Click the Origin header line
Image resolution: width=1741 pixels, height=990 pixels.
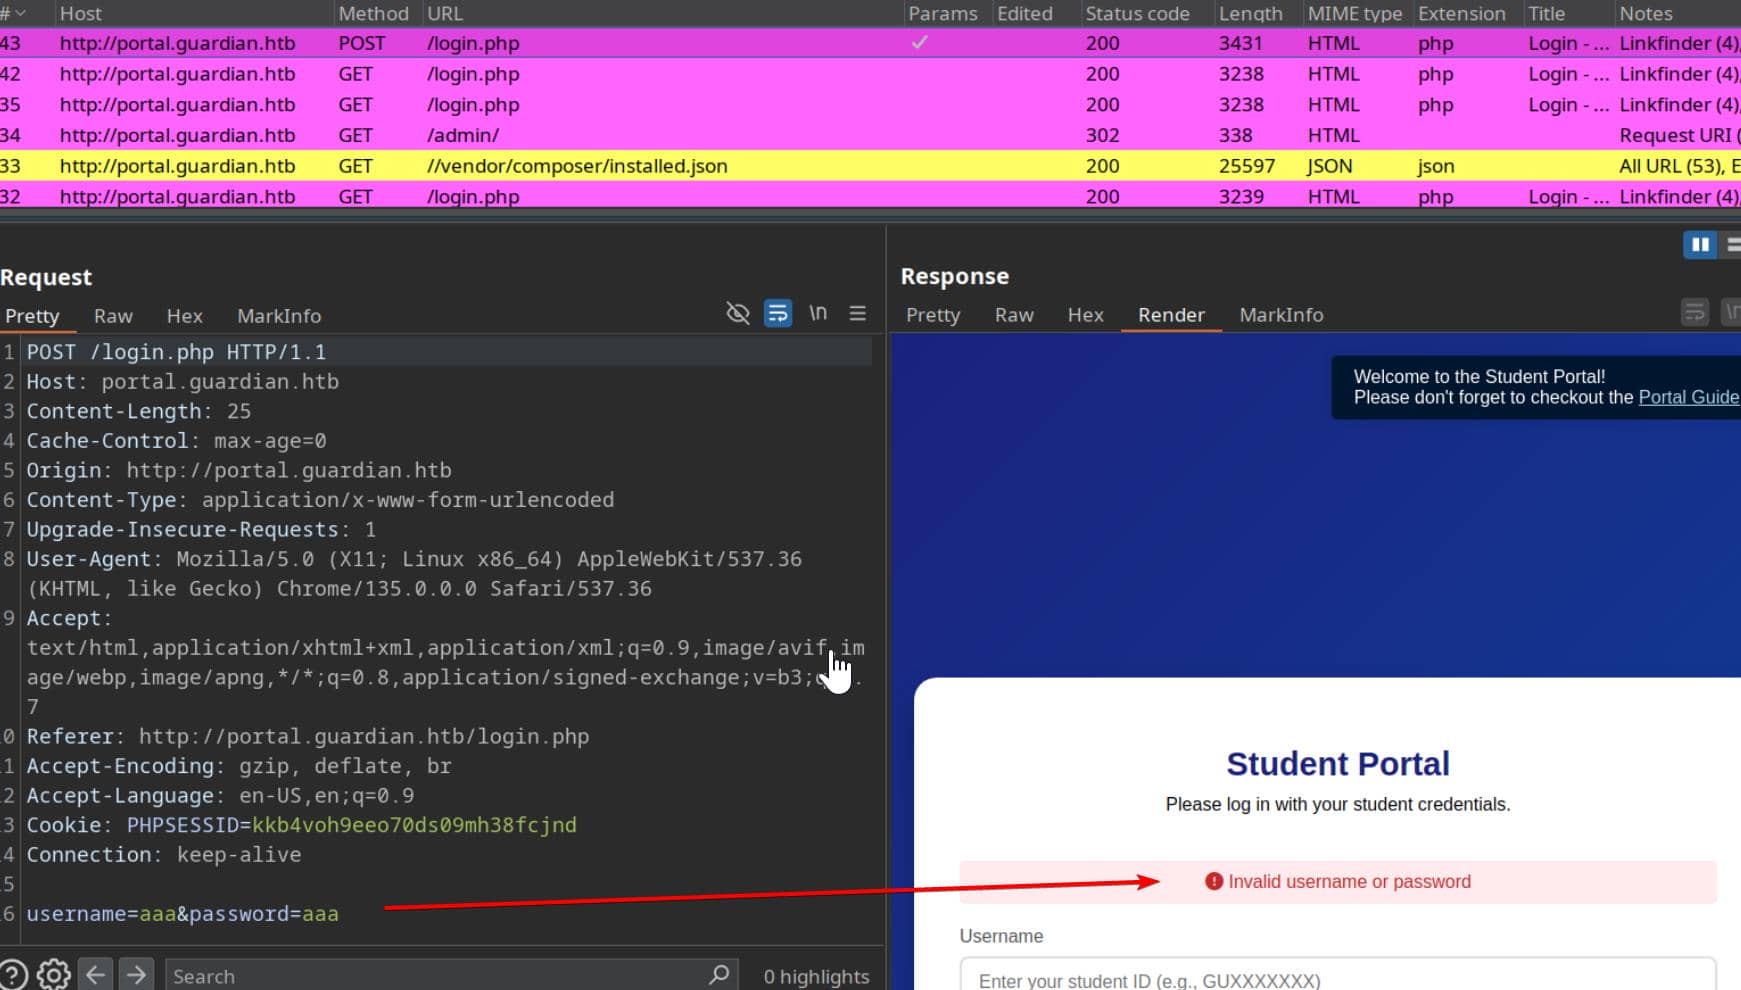239,470
